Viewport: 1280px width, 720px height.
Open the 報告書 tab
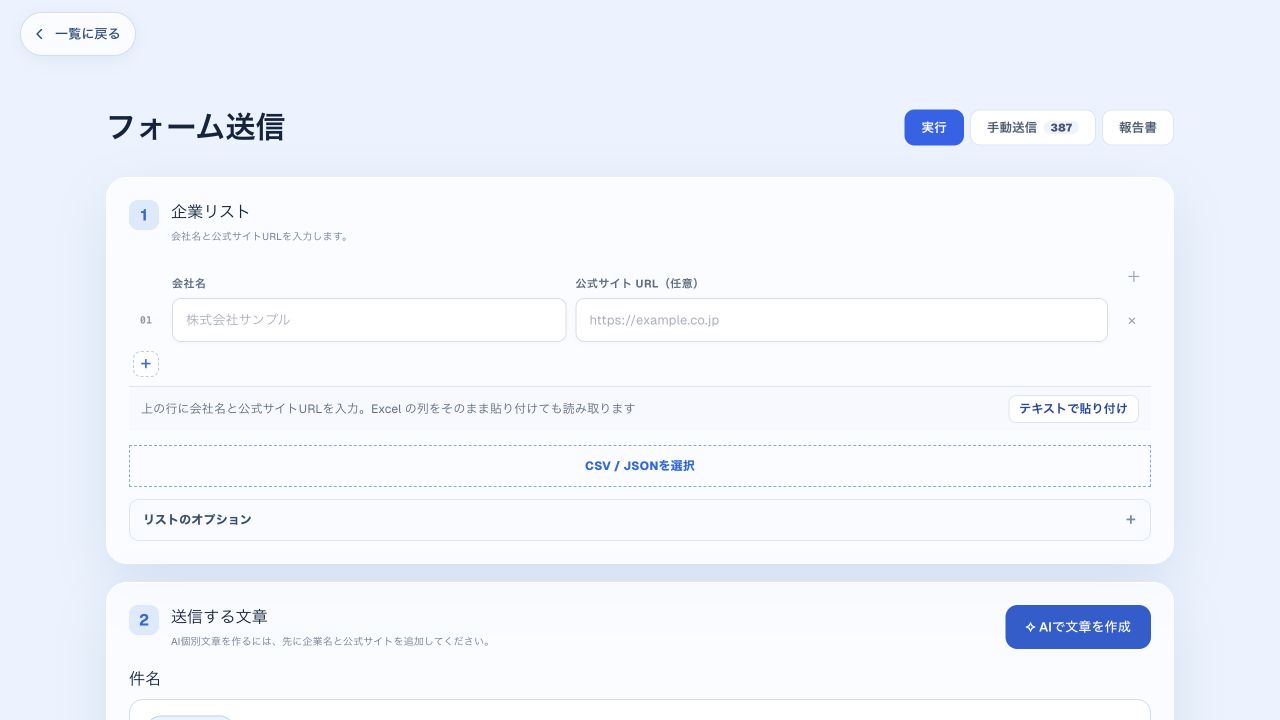pyautogui.click(x=1138, y=128)
